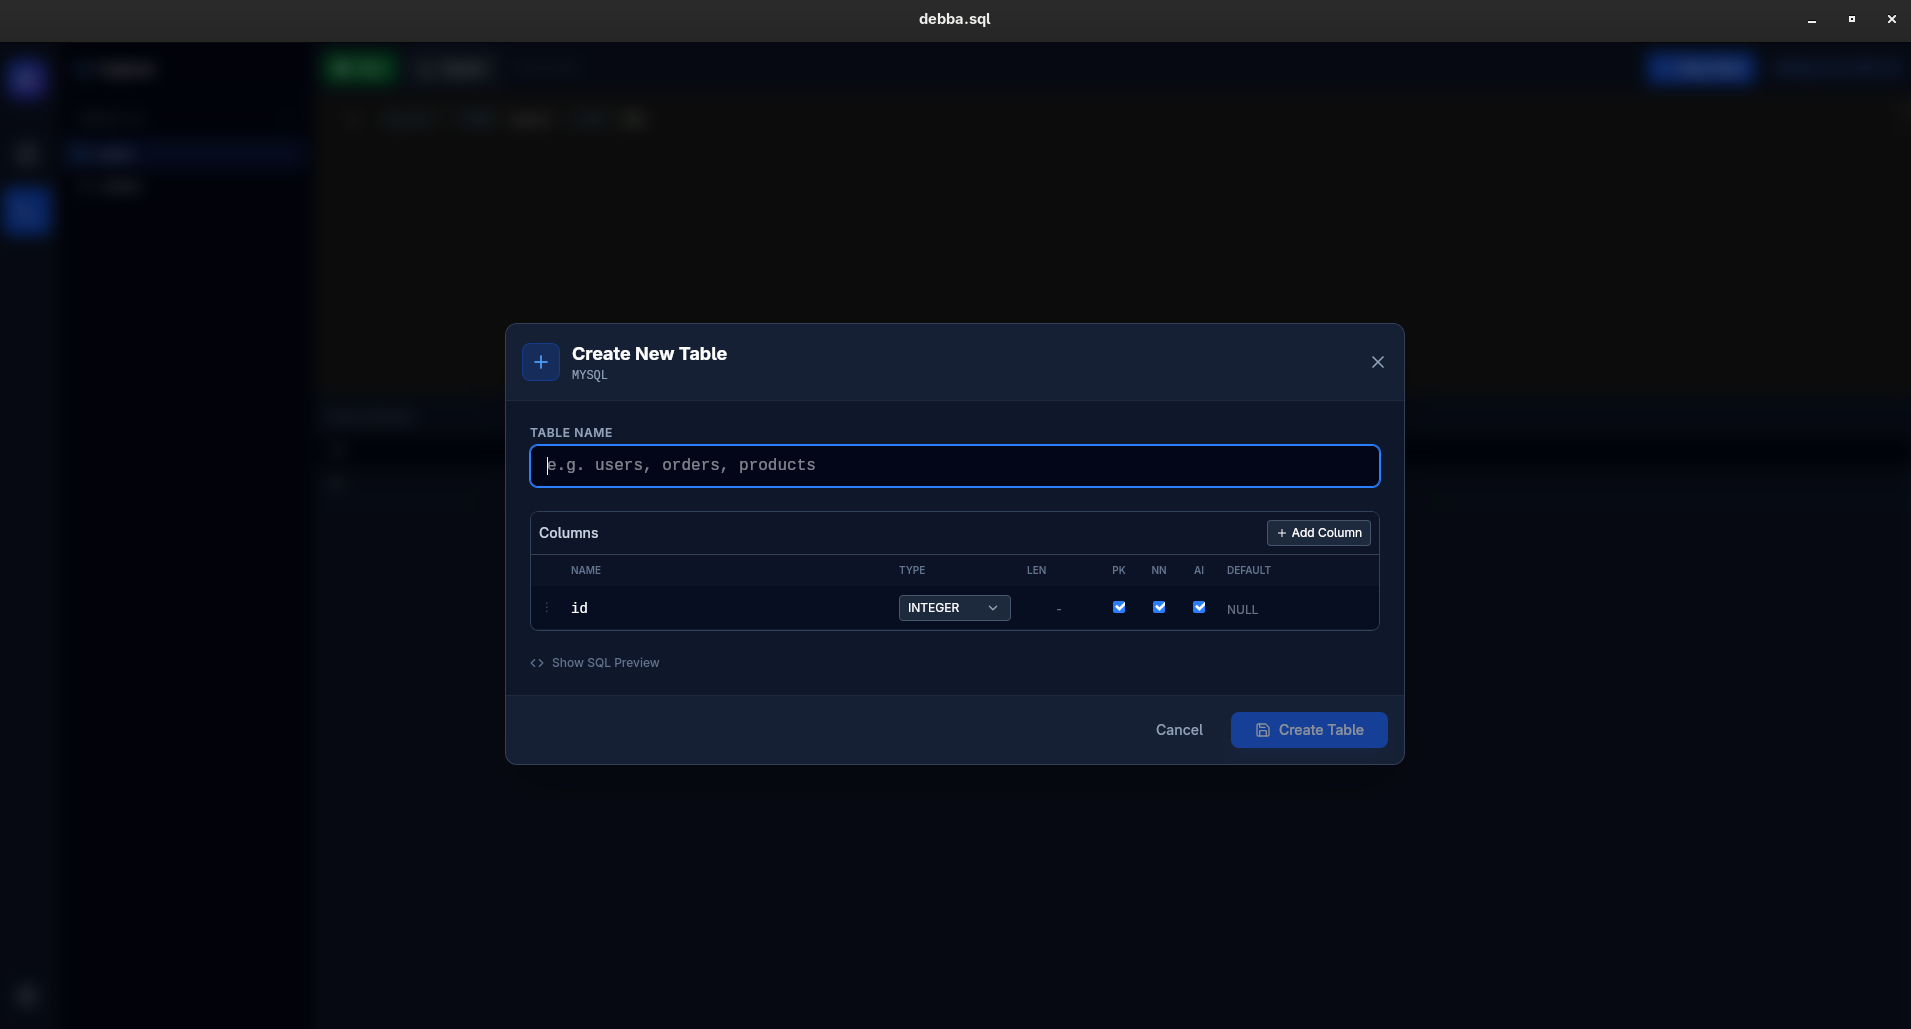Viewport: 1911px width, 1029px height.
Task: Click the plus icon on the Add Column button
Action: pyautogui.click(x=1281, y=533)
